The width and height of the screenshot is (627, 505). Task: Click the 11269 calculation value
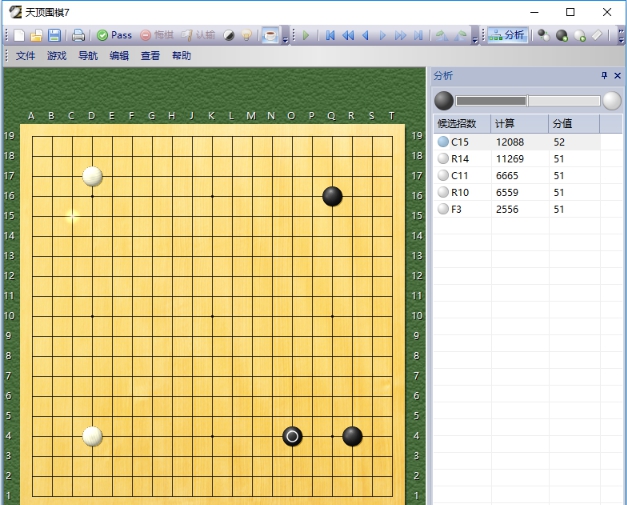click(x=510, y=159)
